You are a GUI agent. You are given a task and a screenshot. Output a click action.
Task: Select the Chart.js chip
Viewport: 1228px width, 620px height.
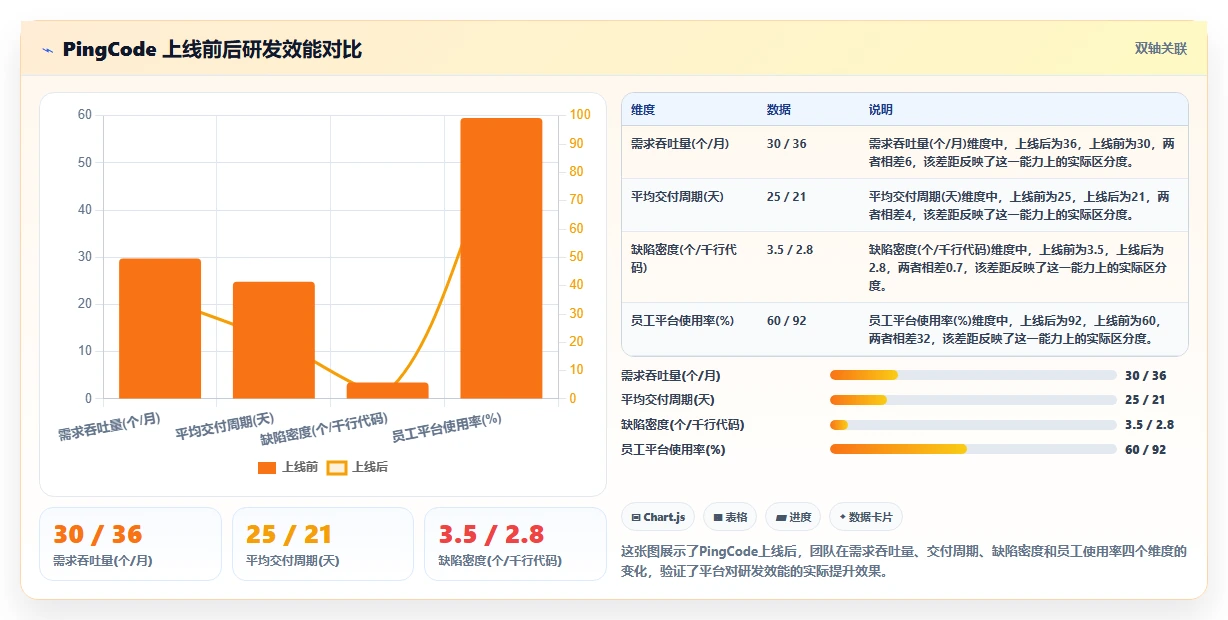[x=658, y=517]
